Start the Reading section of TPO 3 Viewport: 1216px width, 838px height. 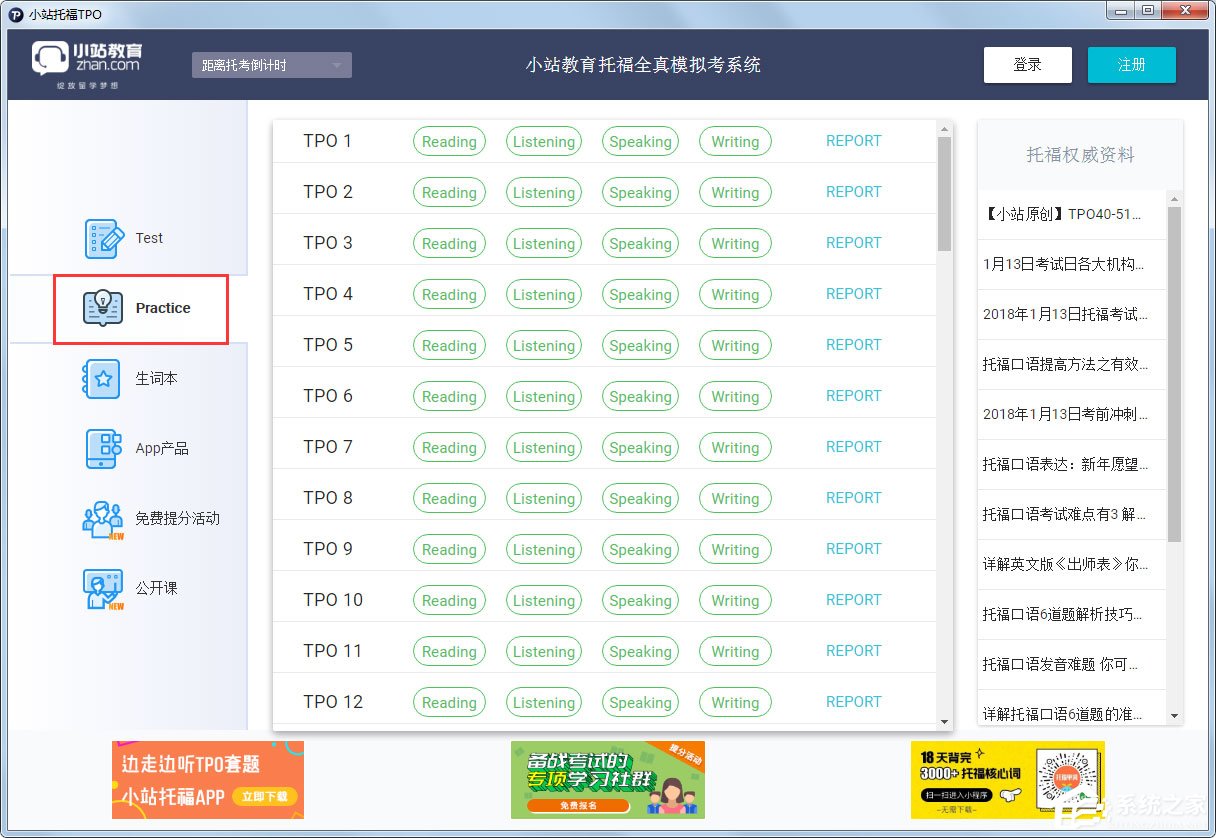click(x=448, y=243)
